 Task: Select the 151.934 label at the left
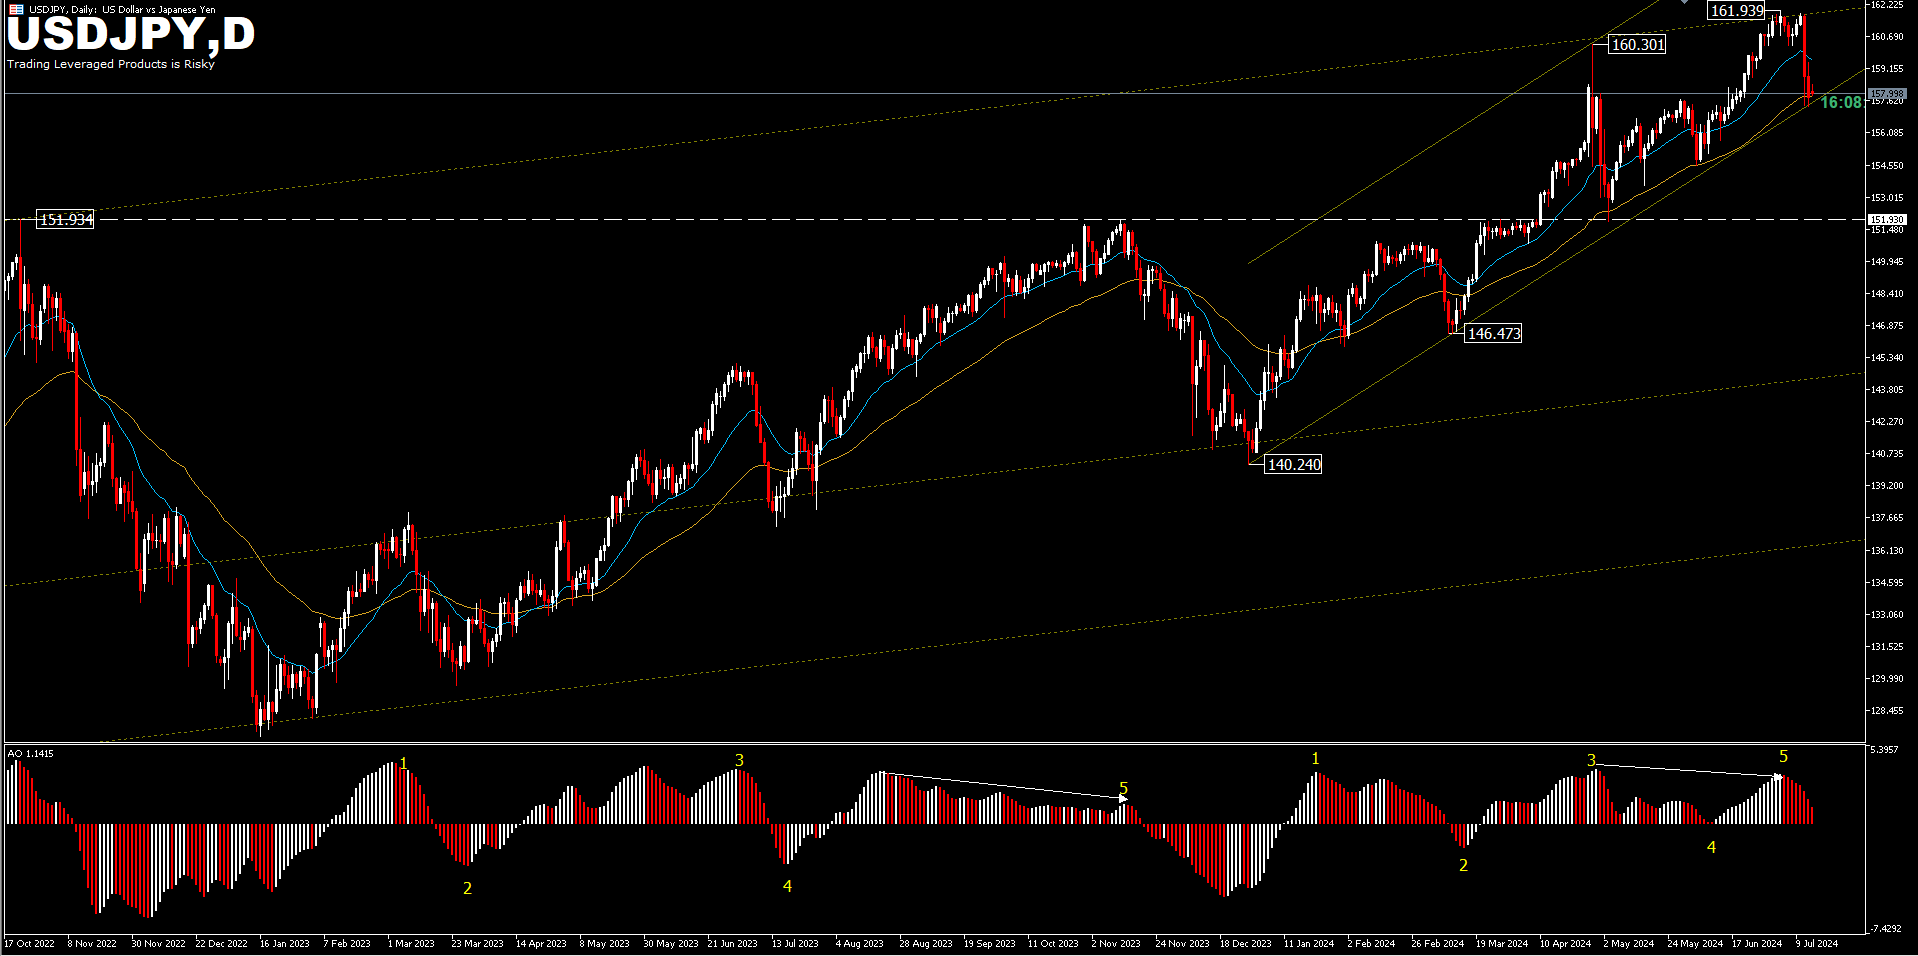[66, 220]
